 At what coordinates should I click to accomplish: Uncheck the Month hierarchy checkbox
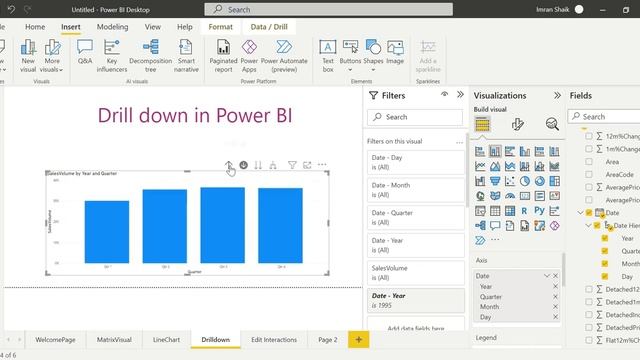point(605,264)
